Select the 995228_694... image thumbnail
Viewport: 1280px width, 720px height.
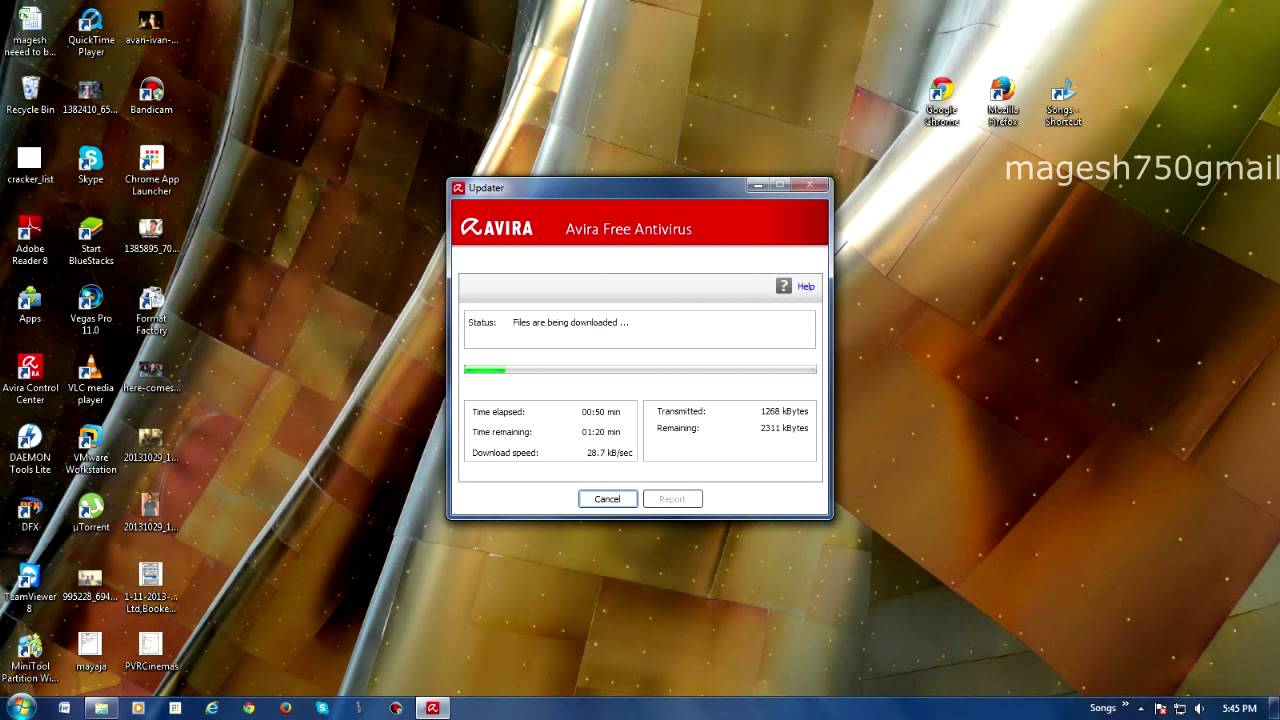[x=91, y=584]
